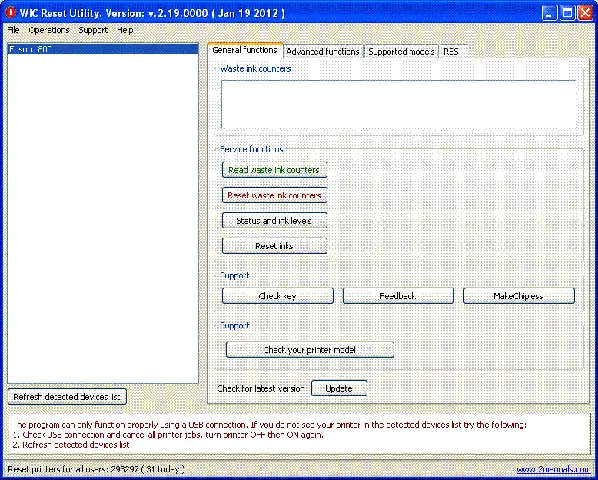Switch to the Supported models tab

[401, 51]
